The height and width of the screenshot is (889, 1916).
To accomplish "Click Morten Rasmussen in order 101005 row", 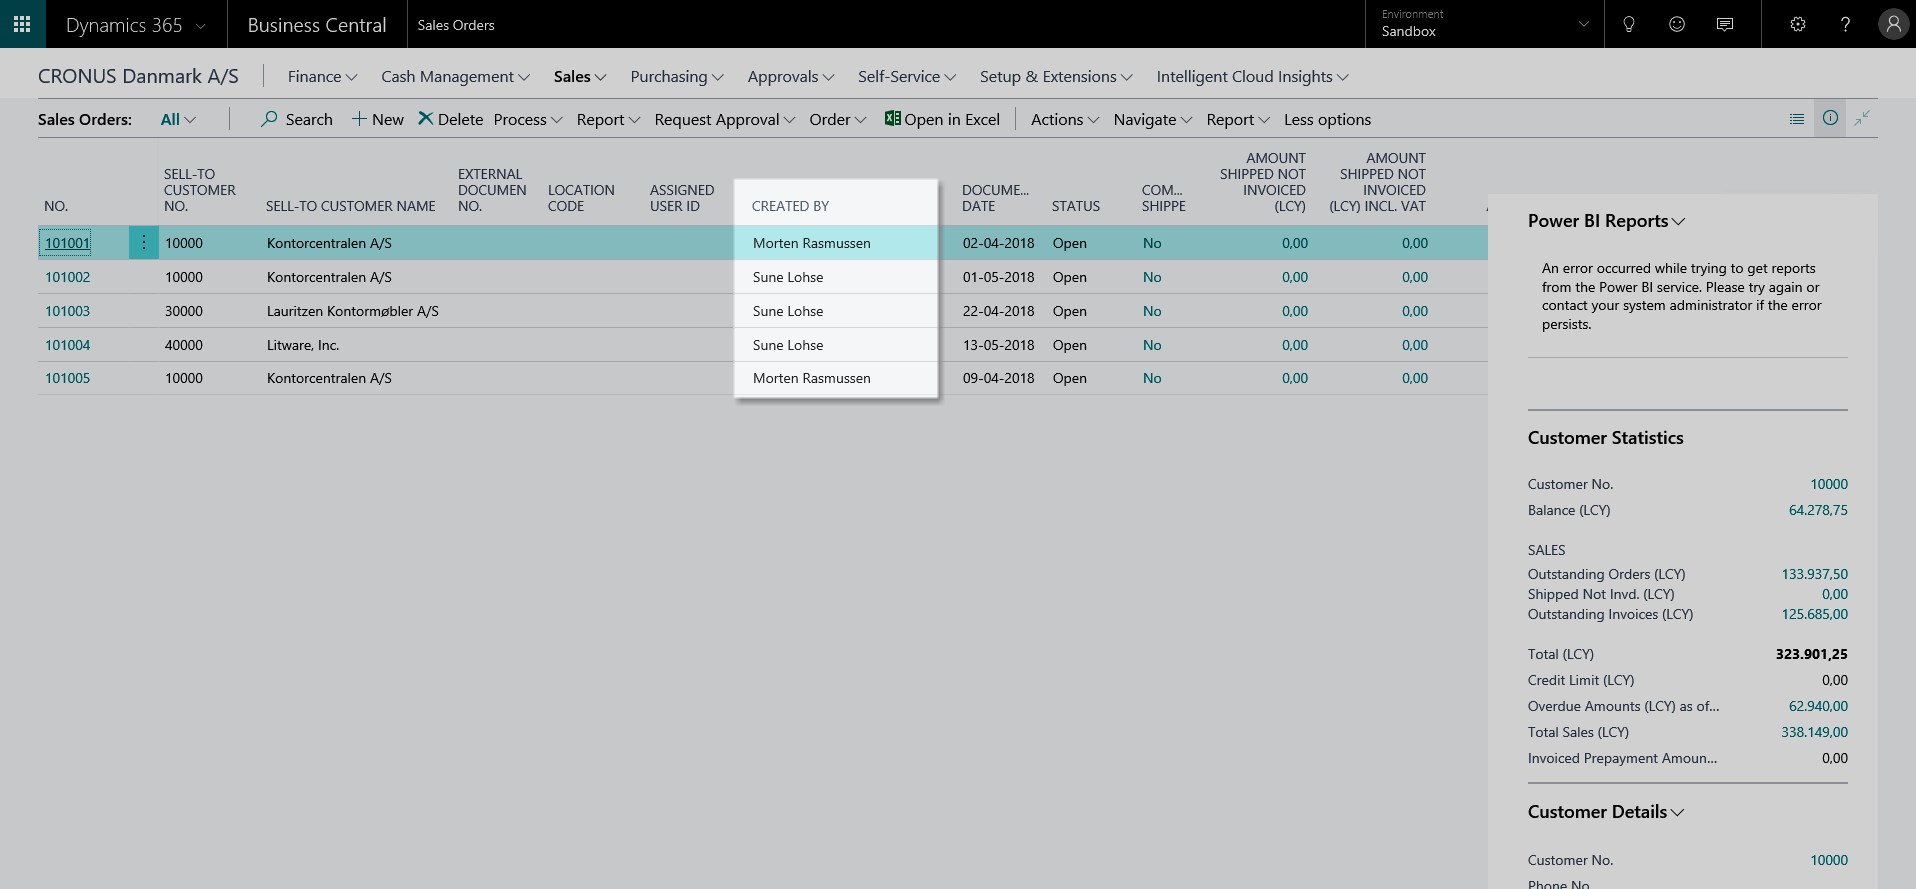I will click(x=811, y=378).
